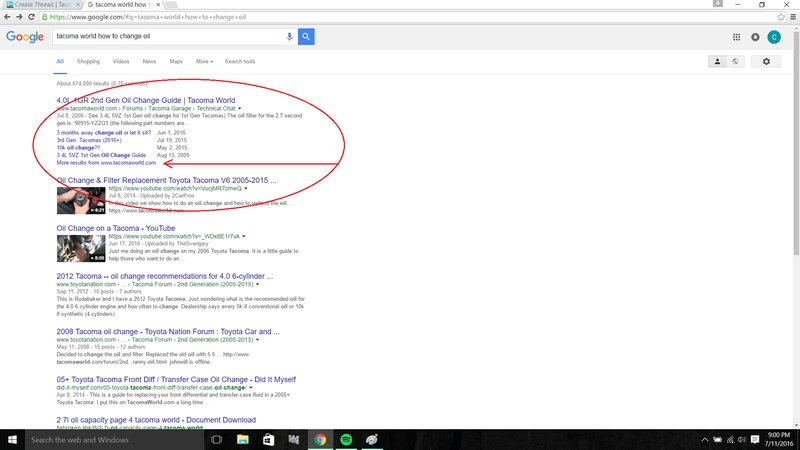
Task: Open '3.4L 5VZ 1st Gen Oil Change Guide'
Action: click(x=101, y=155)
